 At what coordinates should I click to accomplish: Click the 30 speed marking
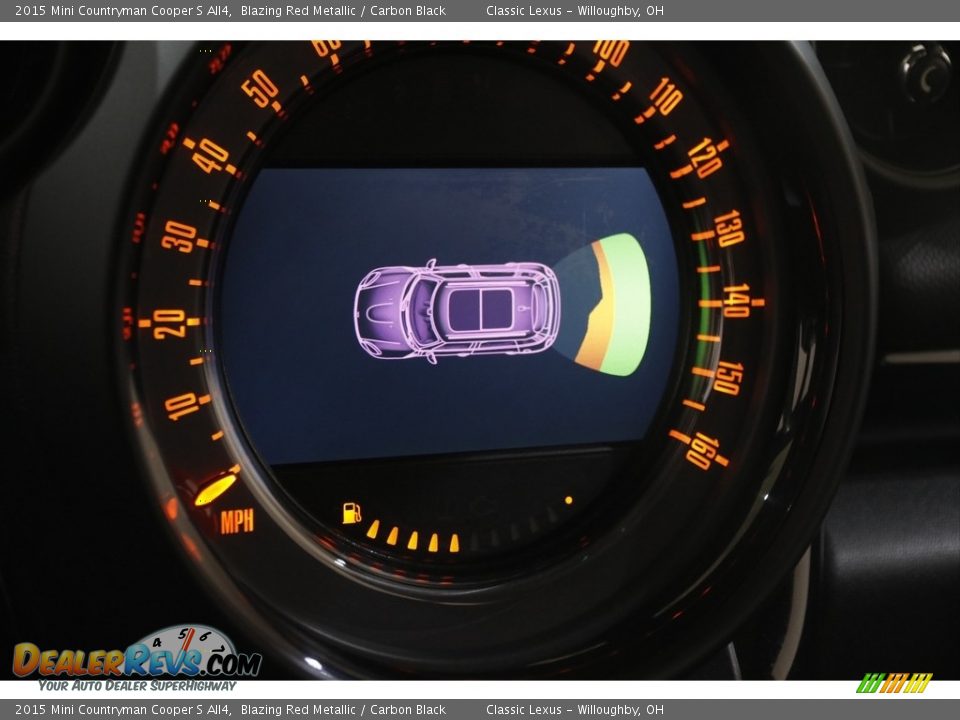(x=180, y=236)
